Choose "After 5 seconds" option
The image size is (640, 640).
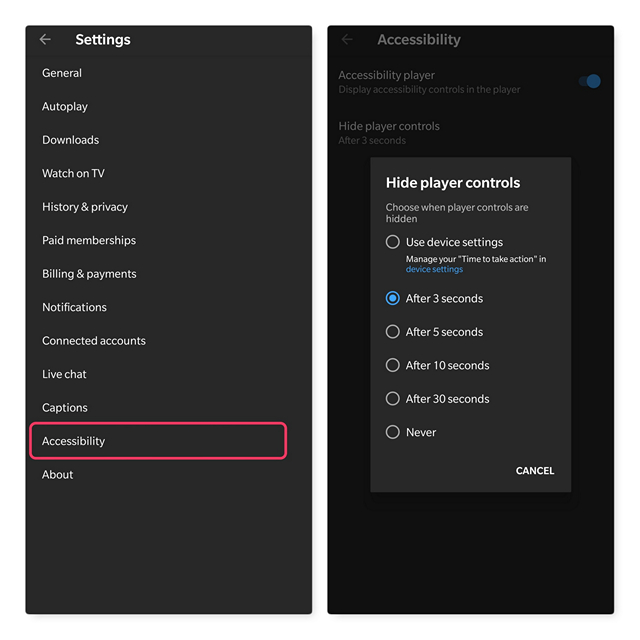click(x=393, y=332)
